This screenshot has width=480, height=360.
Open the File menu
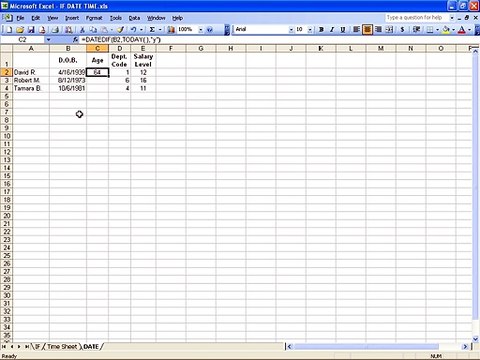20,18
